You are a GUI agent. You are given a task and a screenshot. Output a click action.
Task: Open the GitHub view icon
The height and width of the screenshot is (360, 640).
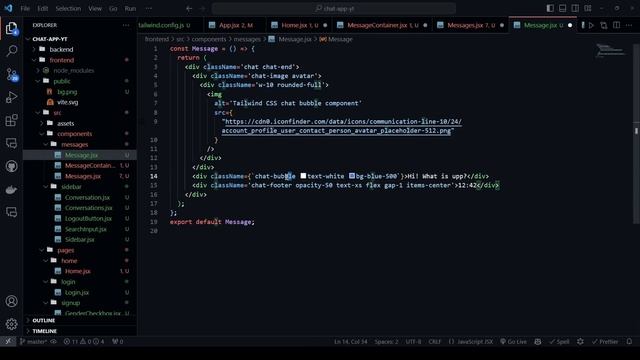[x=11, y=166]
